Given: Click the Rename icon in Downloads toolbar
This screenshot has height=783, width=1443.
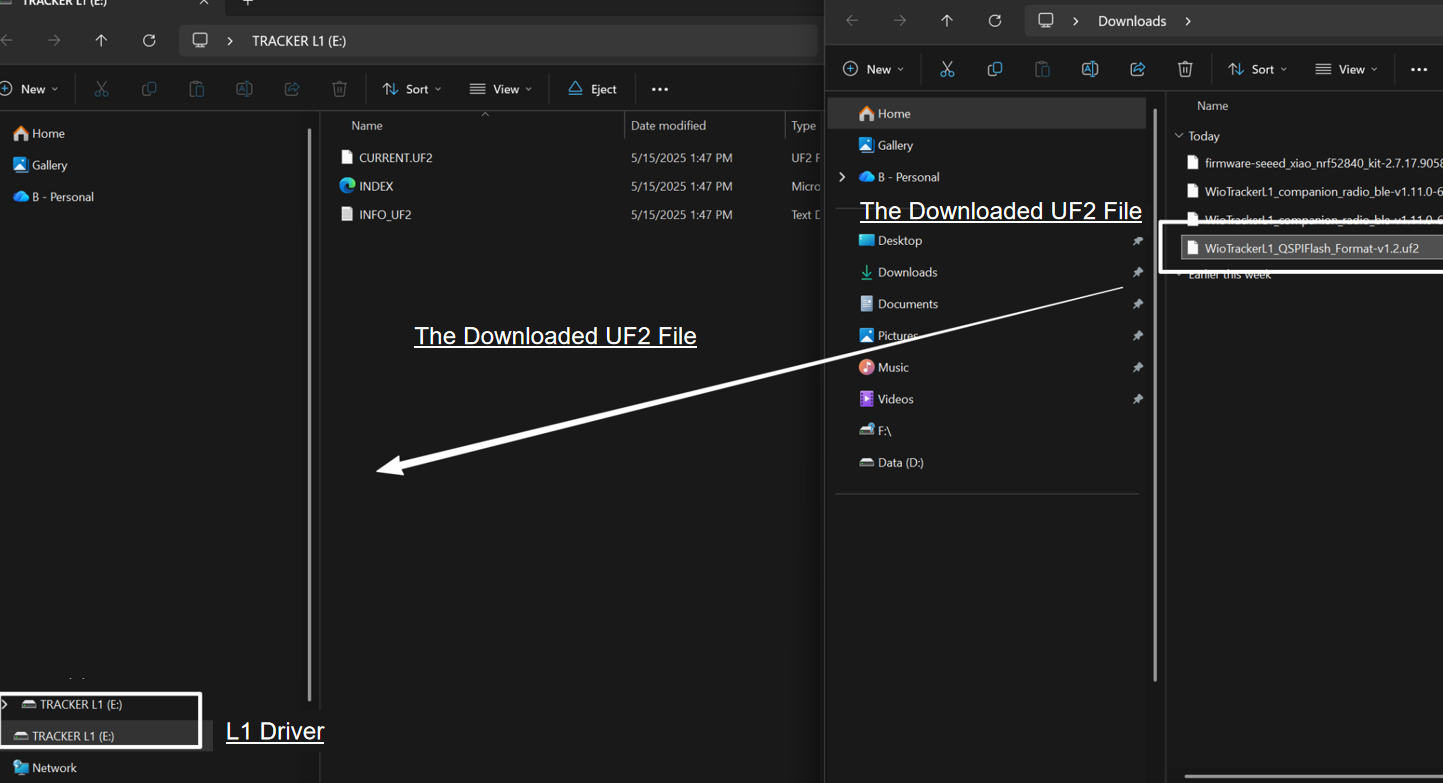Looking at the screenshot, I should (1090, 69).
